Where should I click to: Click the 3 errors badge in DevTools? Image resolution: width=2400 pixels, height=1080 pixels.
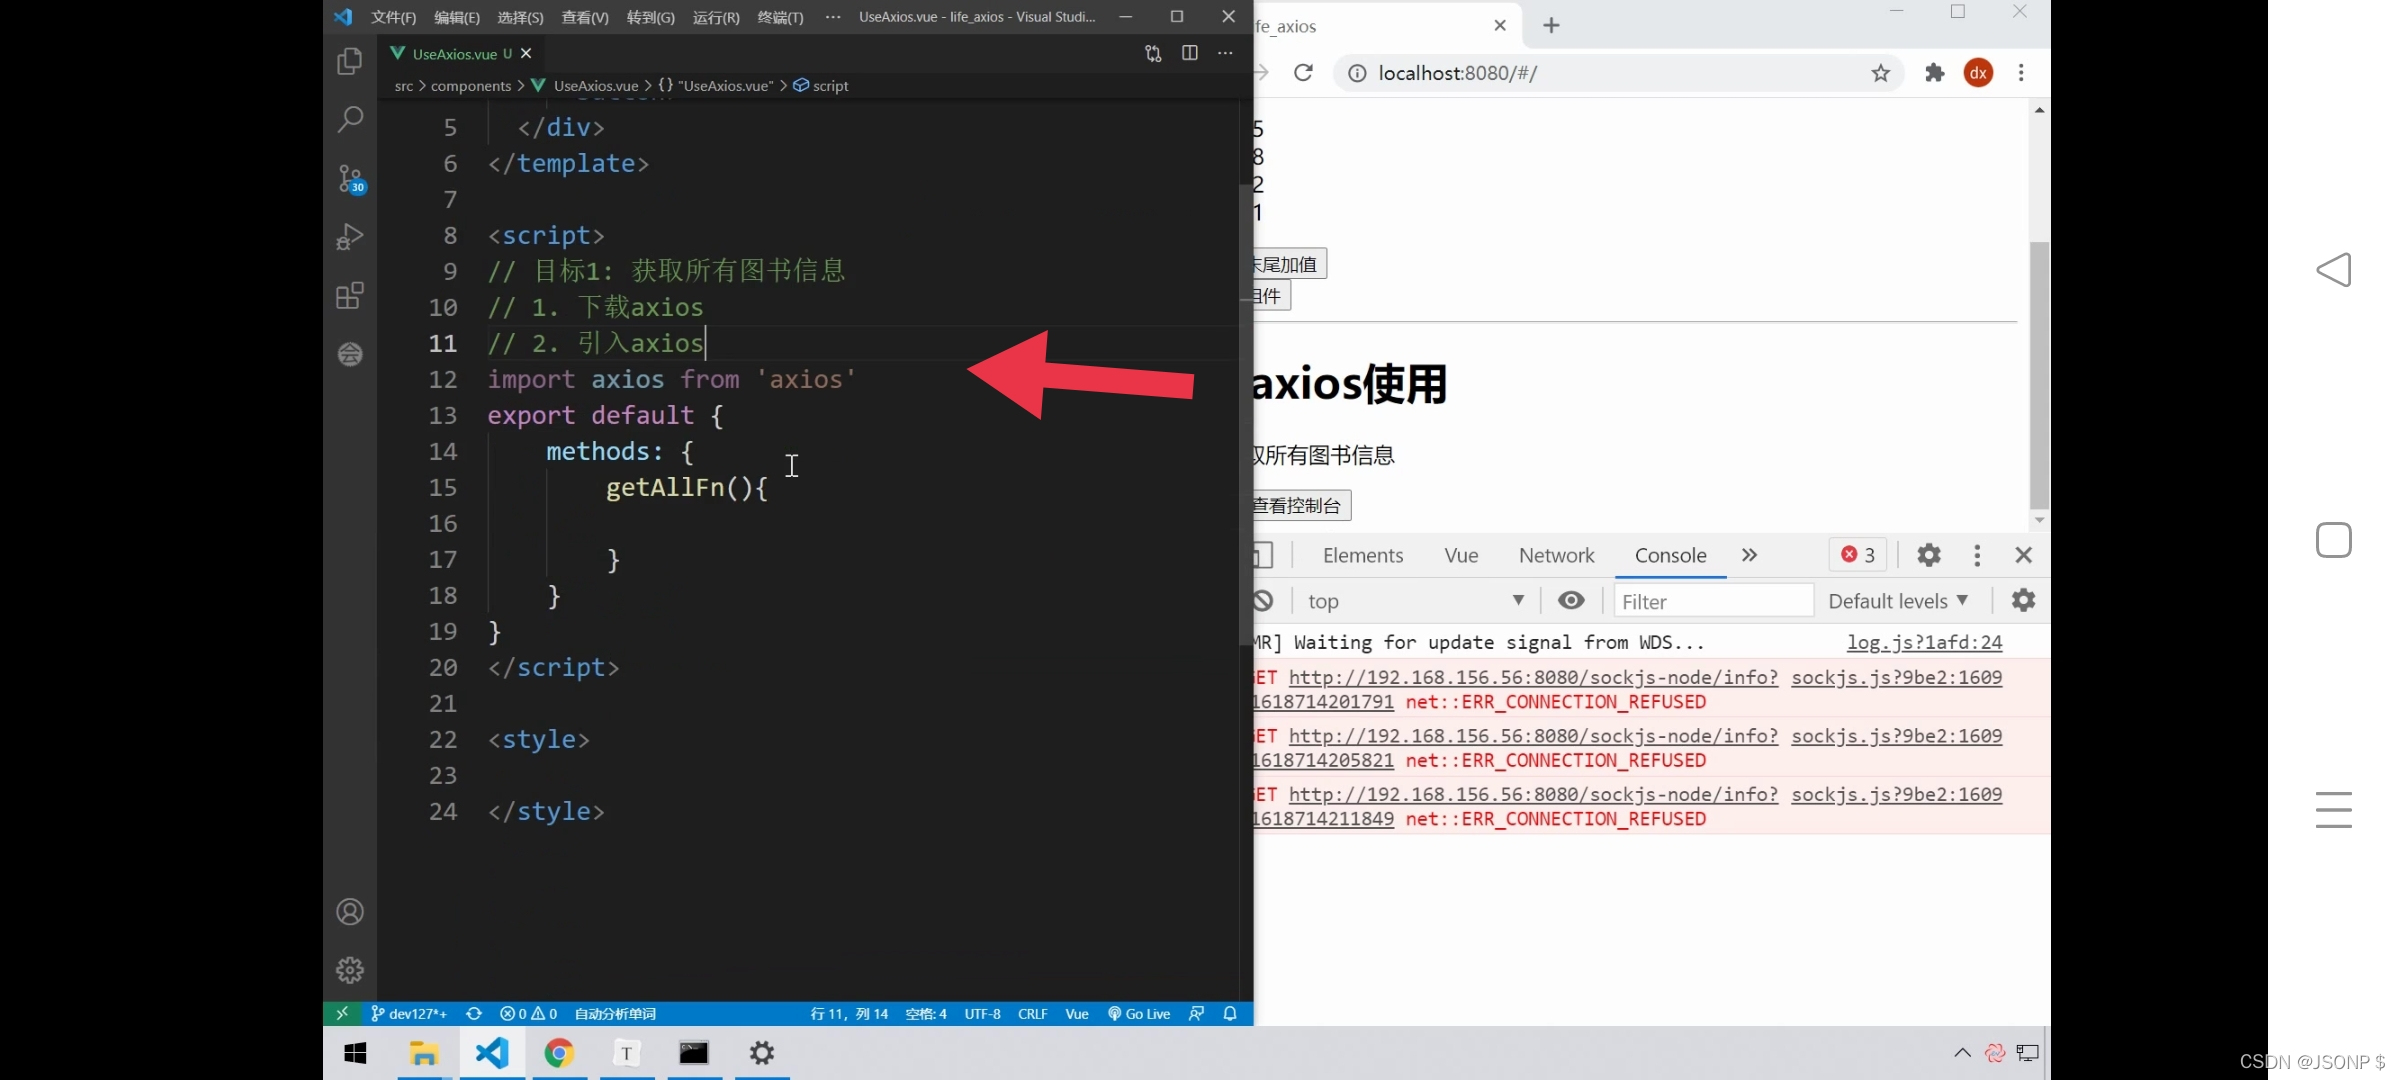pos(1858,555)
